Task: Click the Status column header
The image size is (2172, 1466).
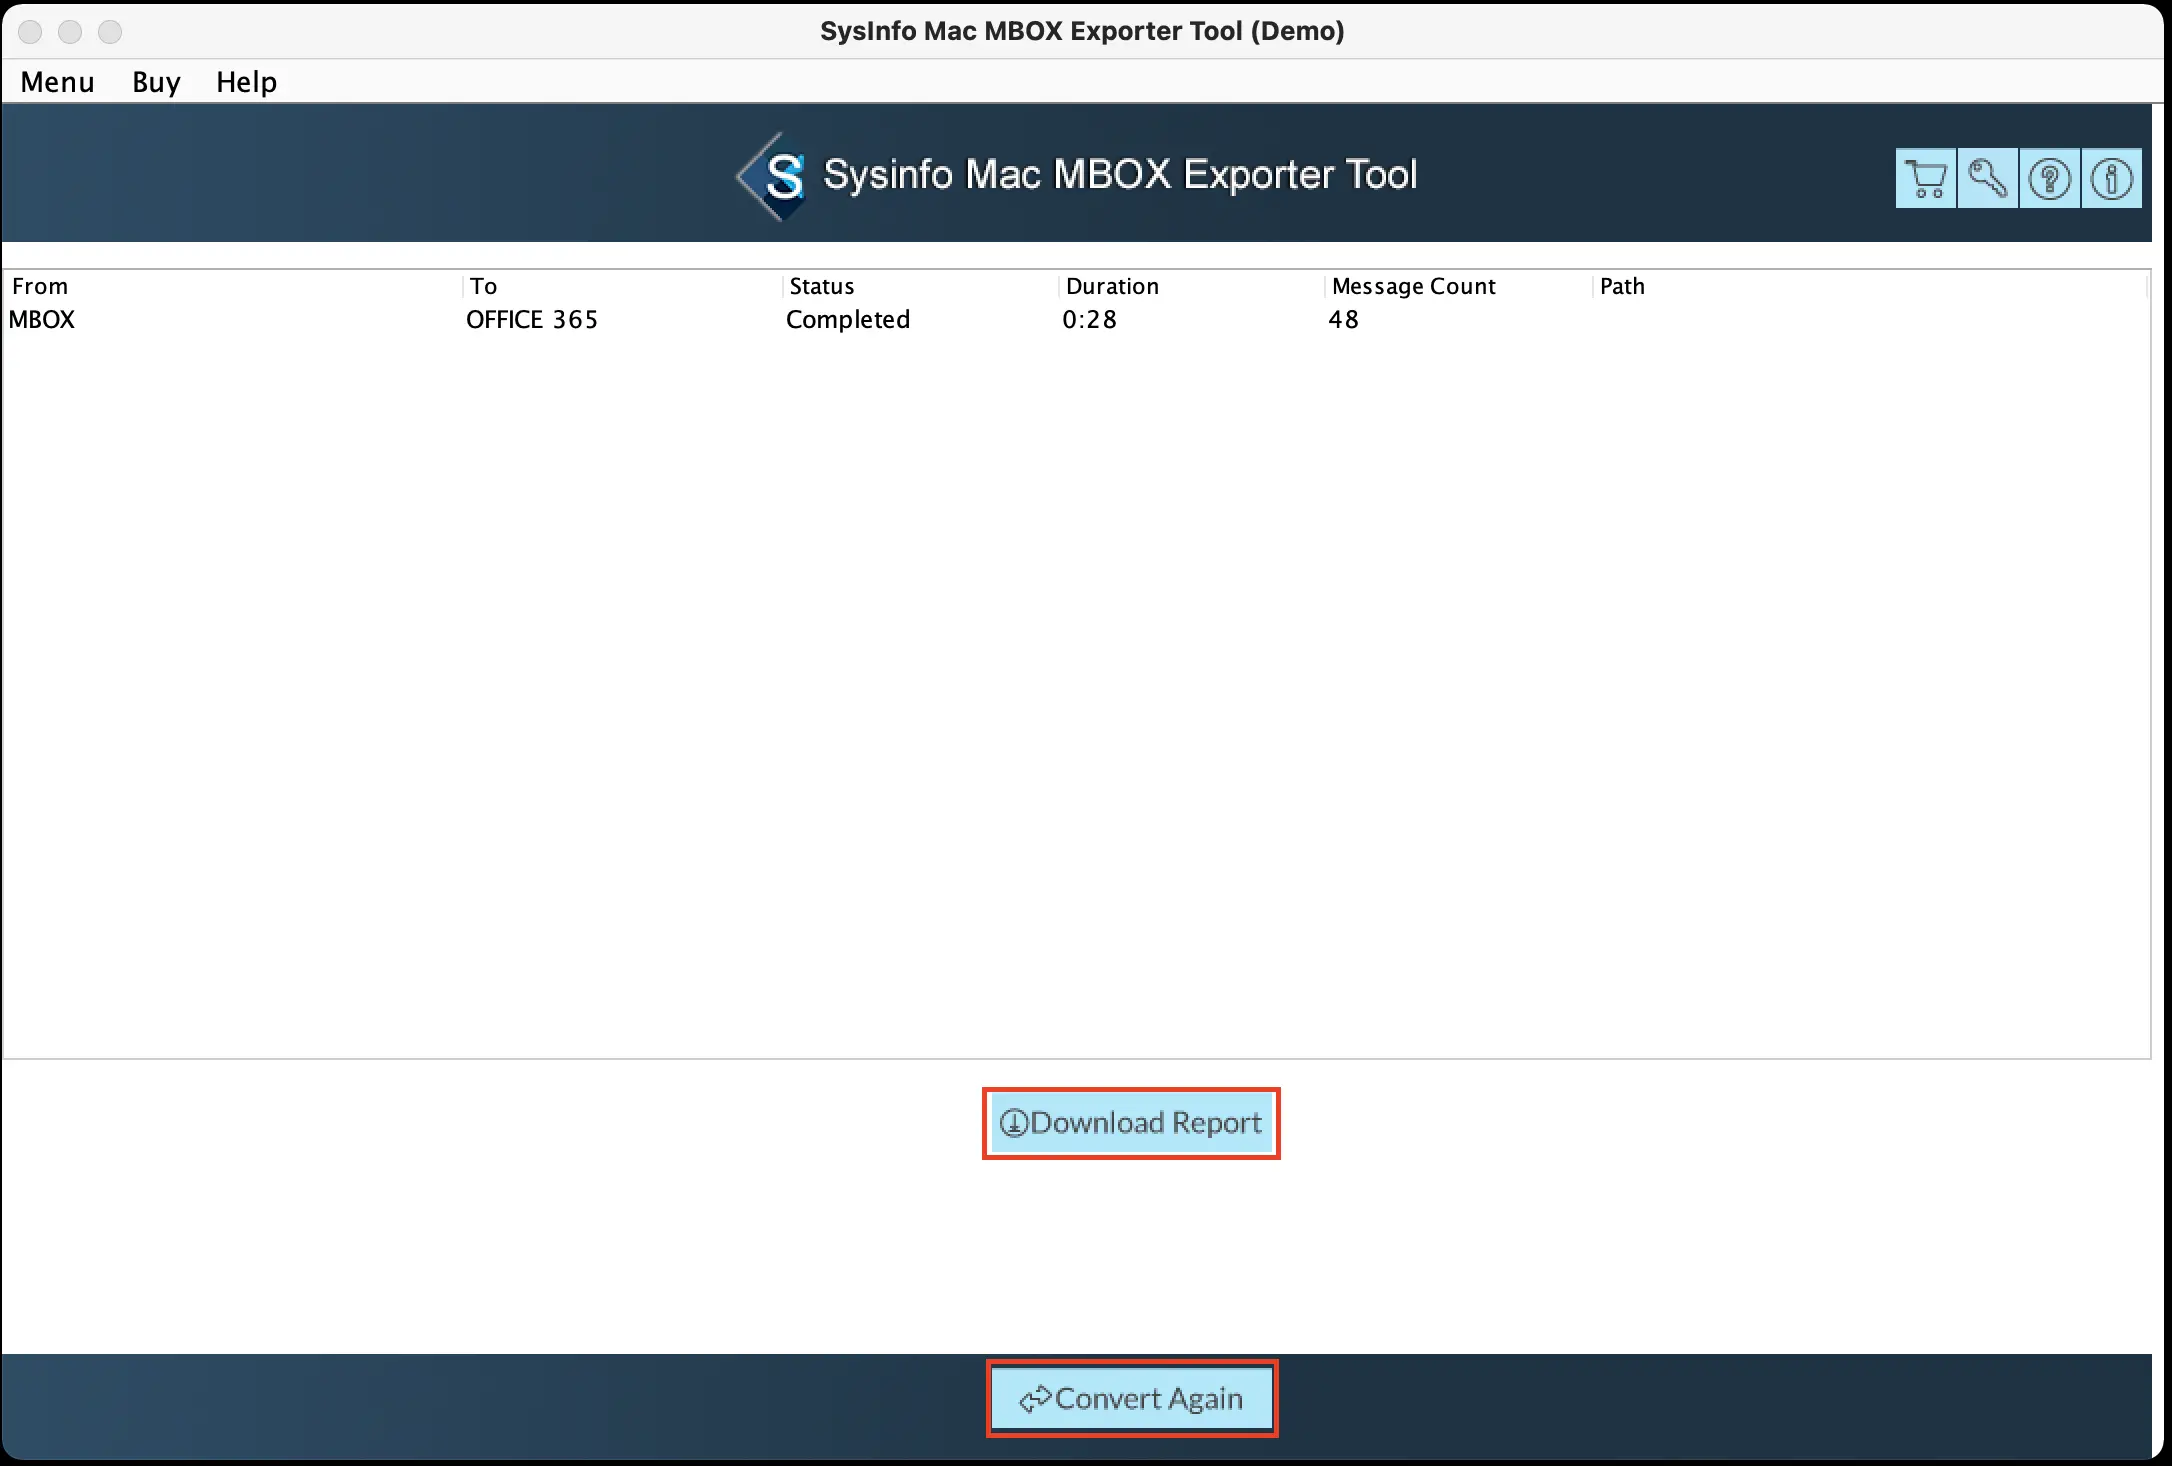Action: [x=822, y=286]
